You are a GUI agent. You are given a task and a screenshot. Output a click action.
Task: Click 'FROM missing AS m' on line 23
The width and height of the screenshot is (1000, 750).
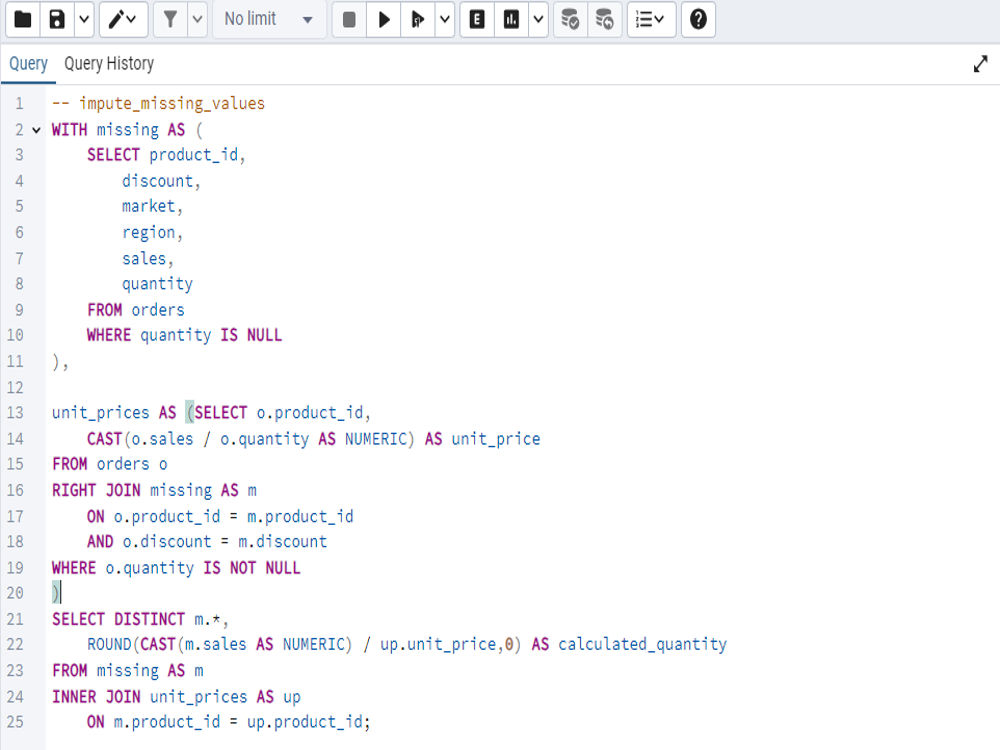[x=128, y=671]
